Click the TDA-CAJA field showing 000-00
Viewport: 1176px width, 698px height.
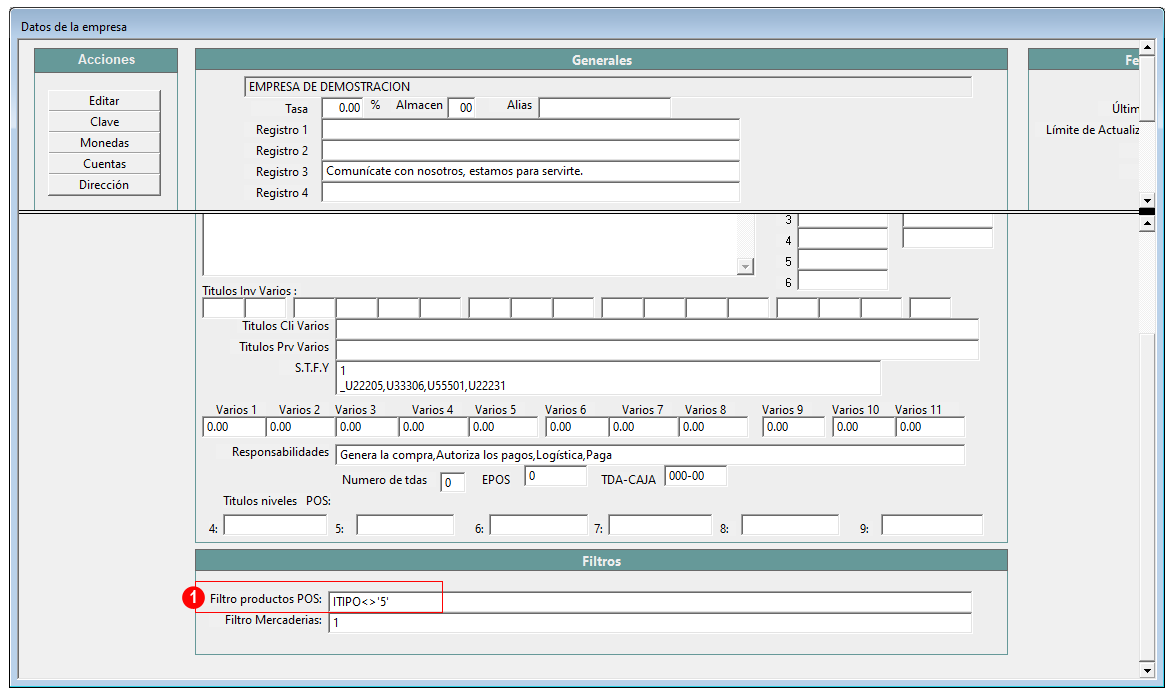(x=695, y=476)
